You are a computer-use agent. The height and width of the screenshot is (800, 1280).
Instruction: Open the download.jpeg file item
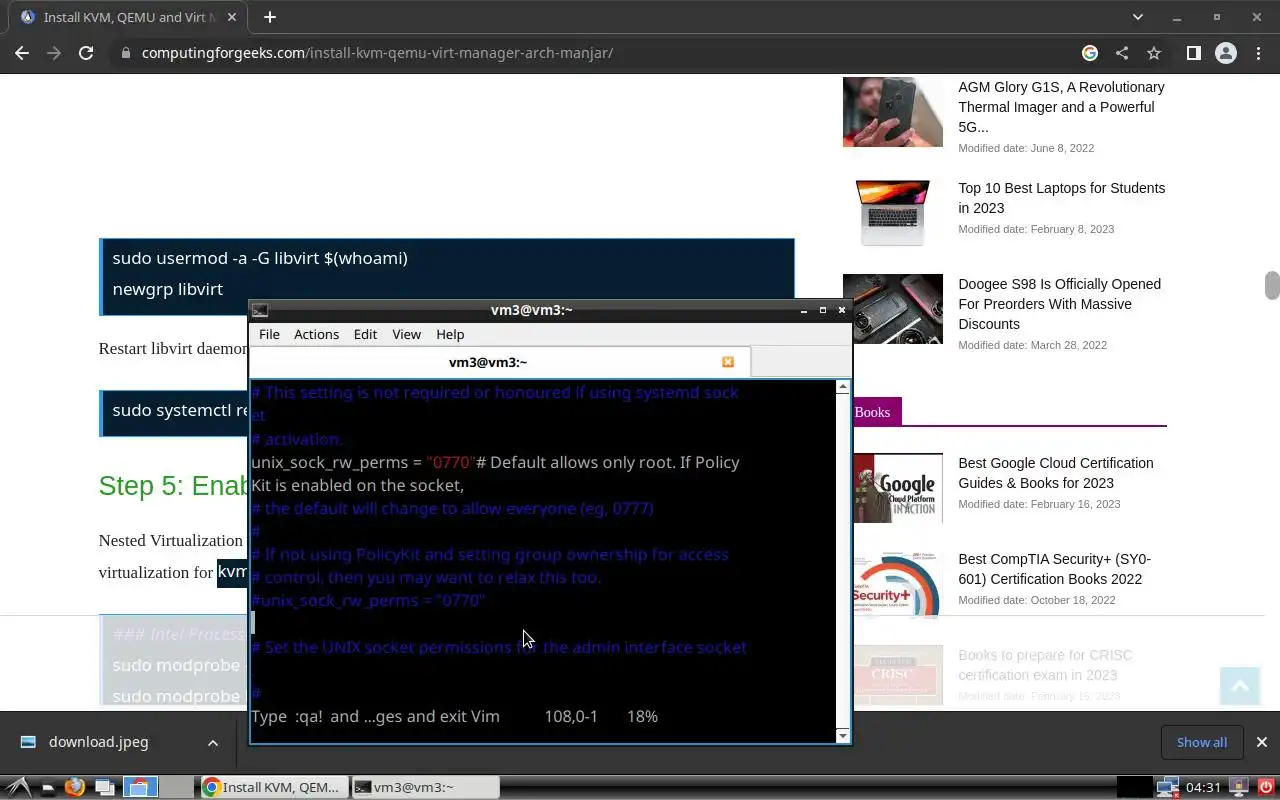[x=98, y=742]
